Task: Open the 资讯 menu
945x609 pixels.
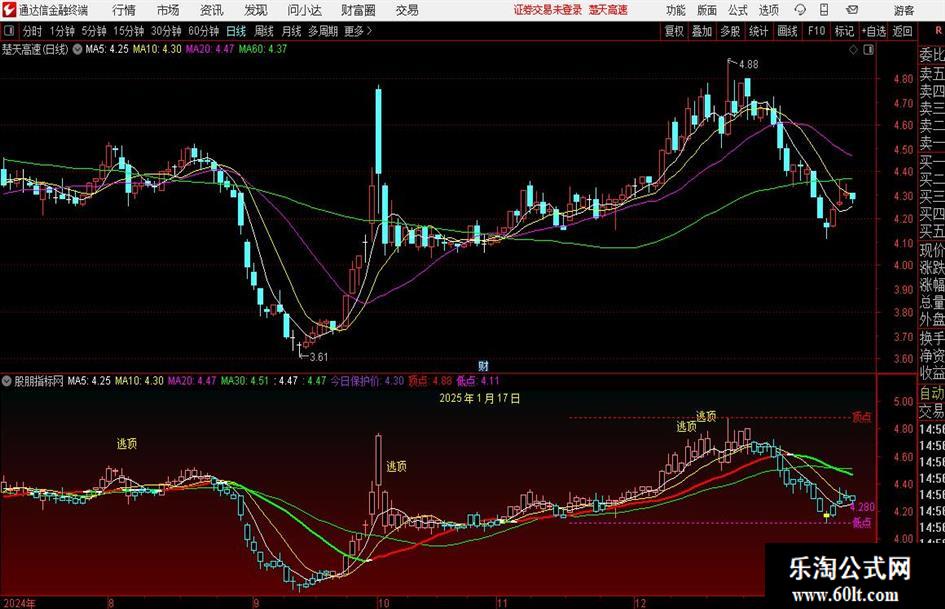Action: pos(212,10)
